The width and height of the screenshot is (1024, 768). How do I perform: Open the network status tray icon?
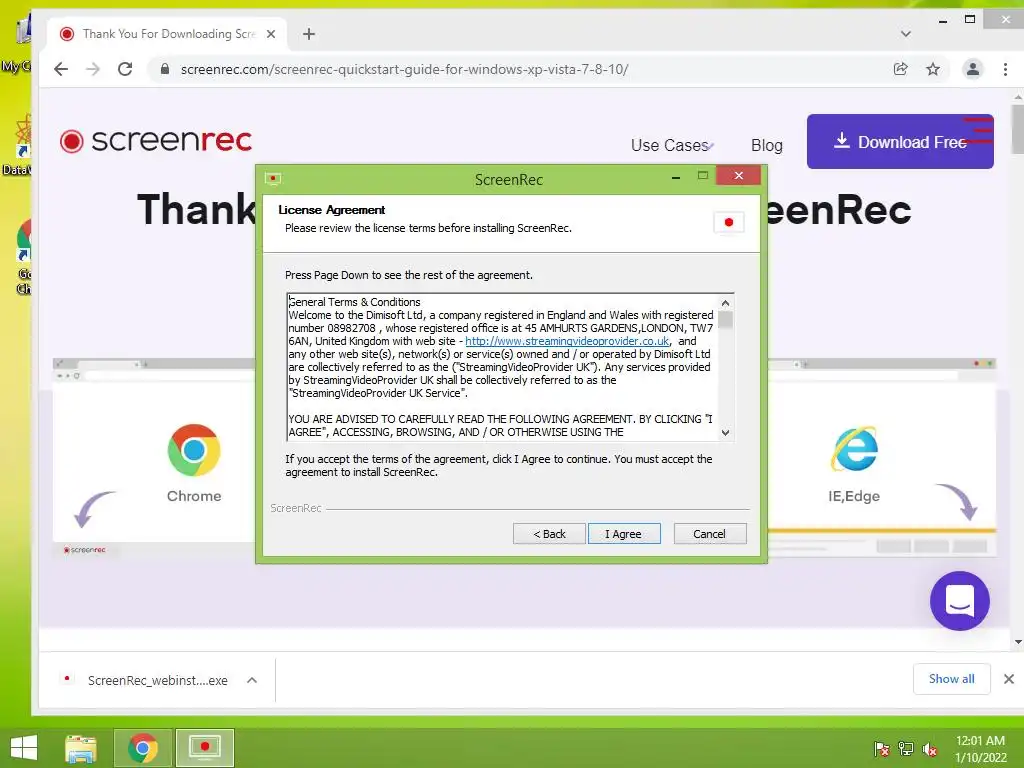pyautogui.click(x=906, y=748)
